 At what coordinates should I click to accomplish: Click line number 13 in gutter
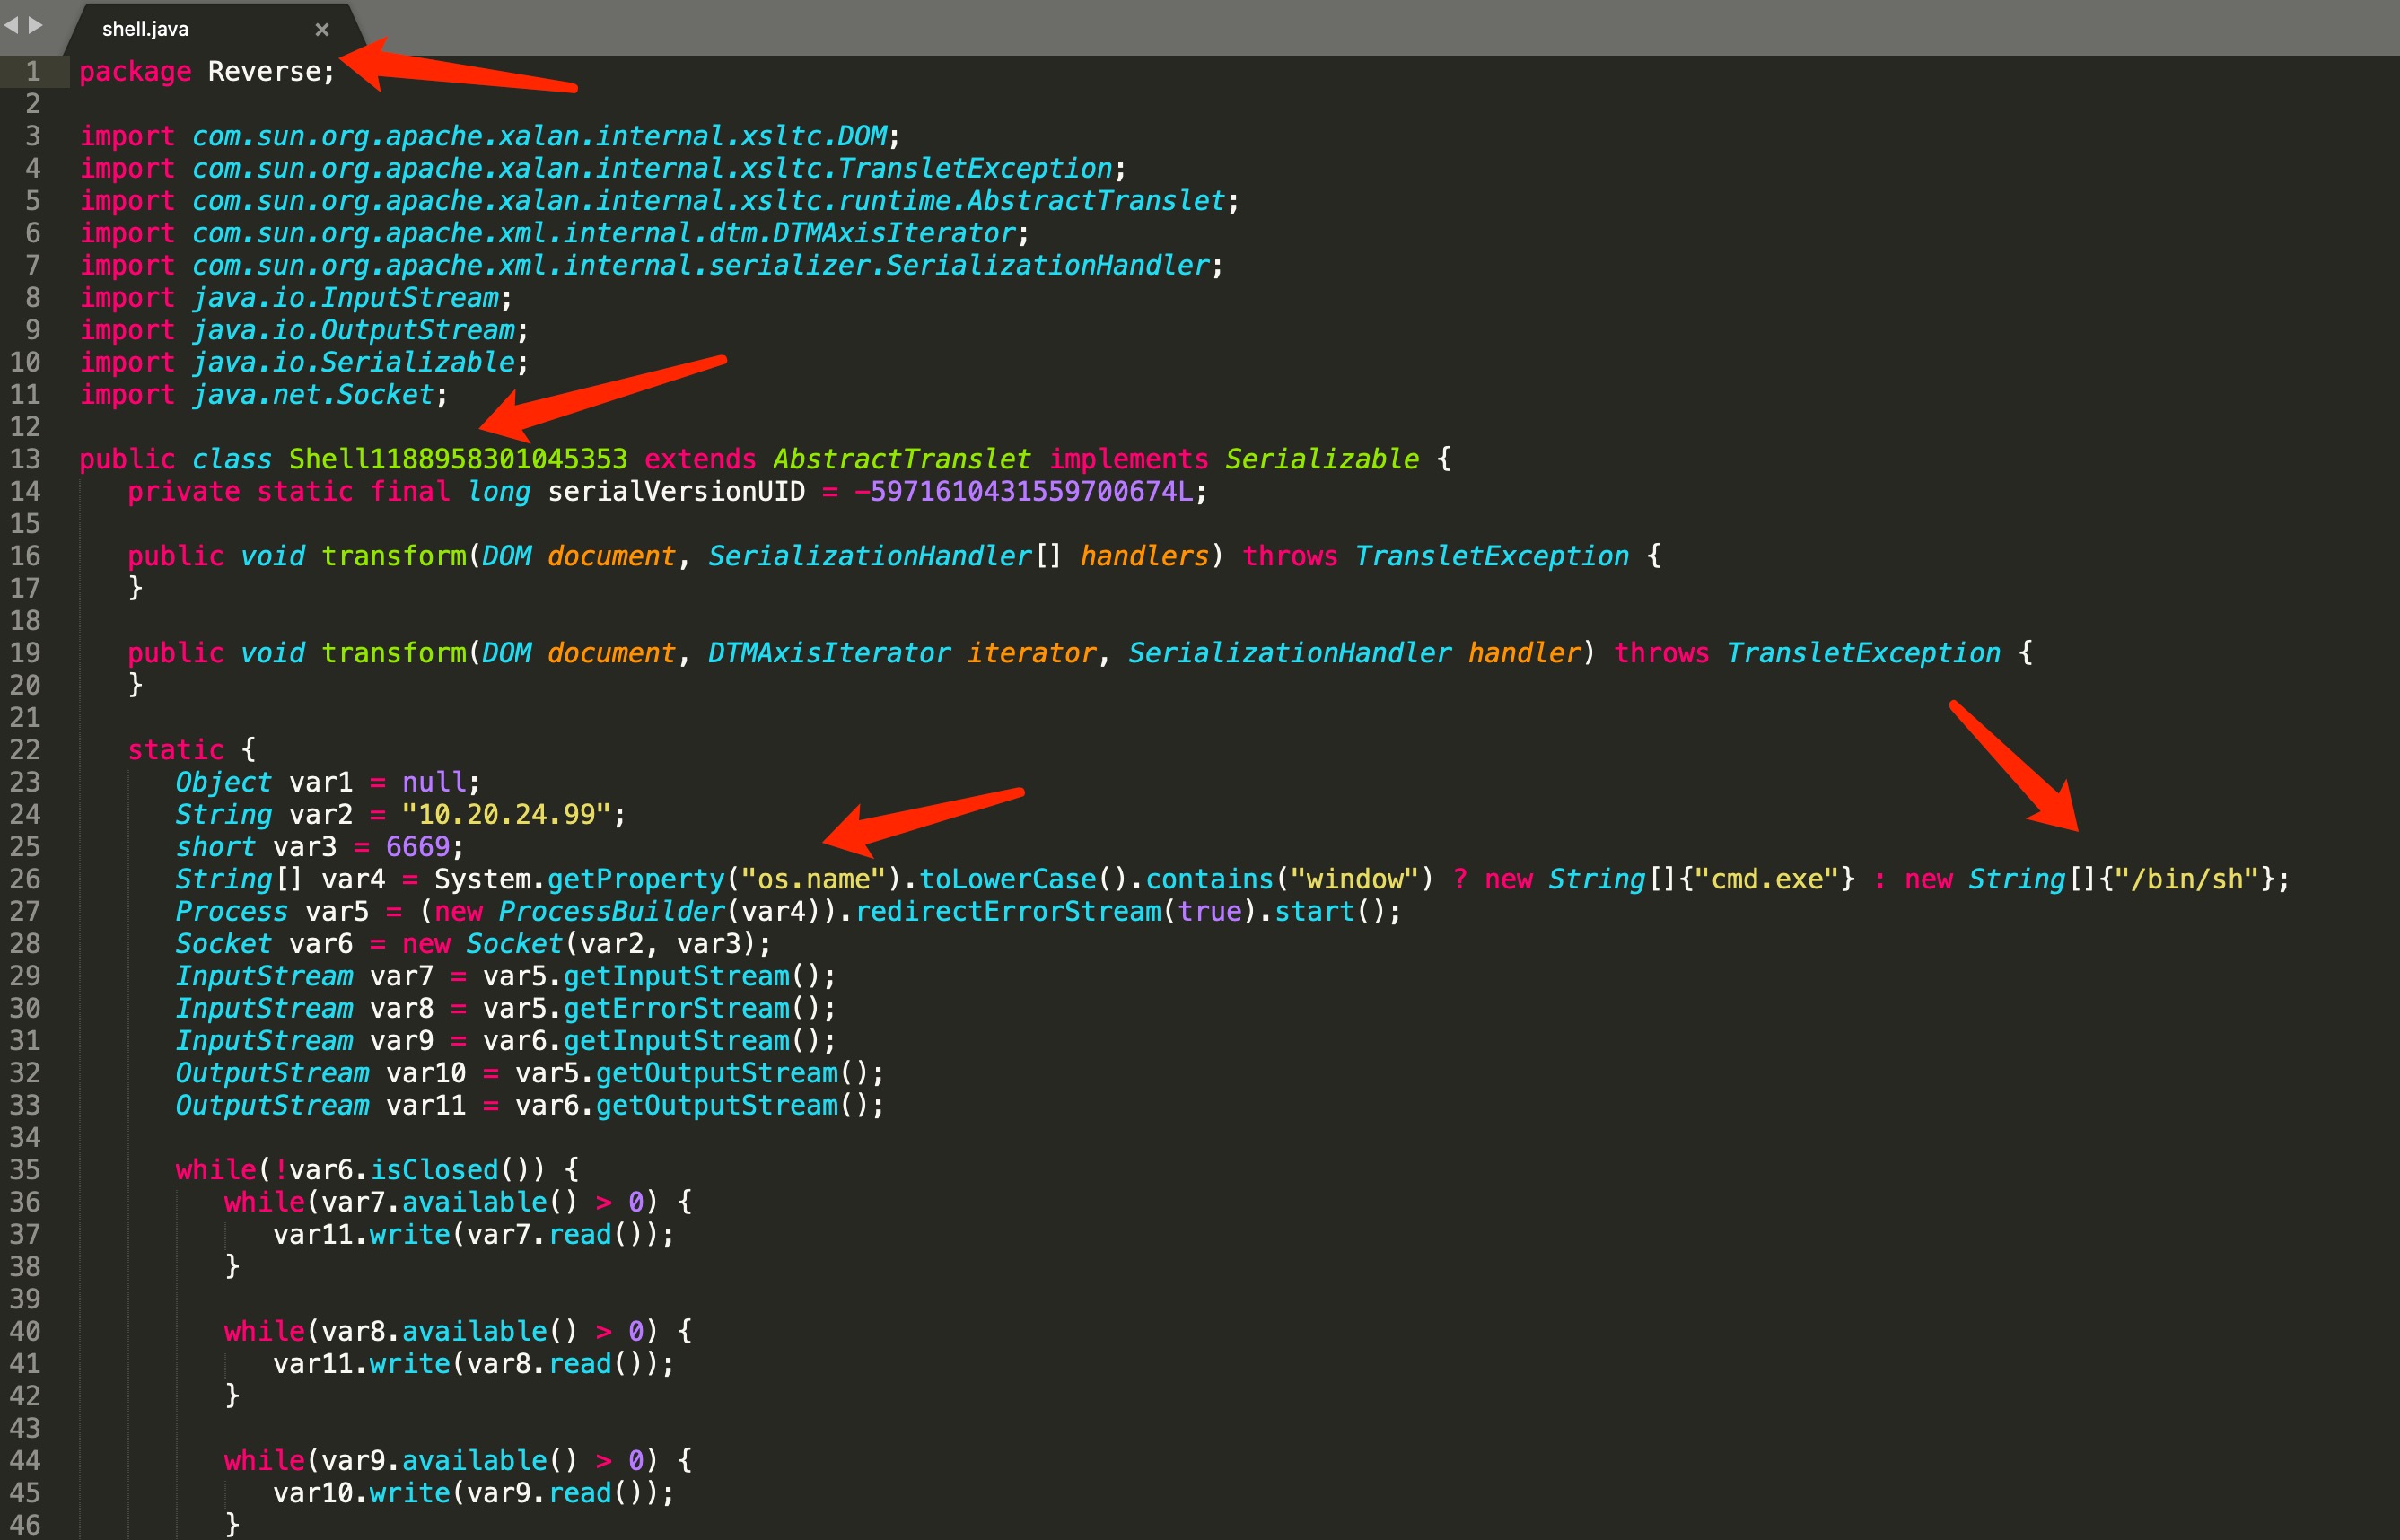pos(26,459)
